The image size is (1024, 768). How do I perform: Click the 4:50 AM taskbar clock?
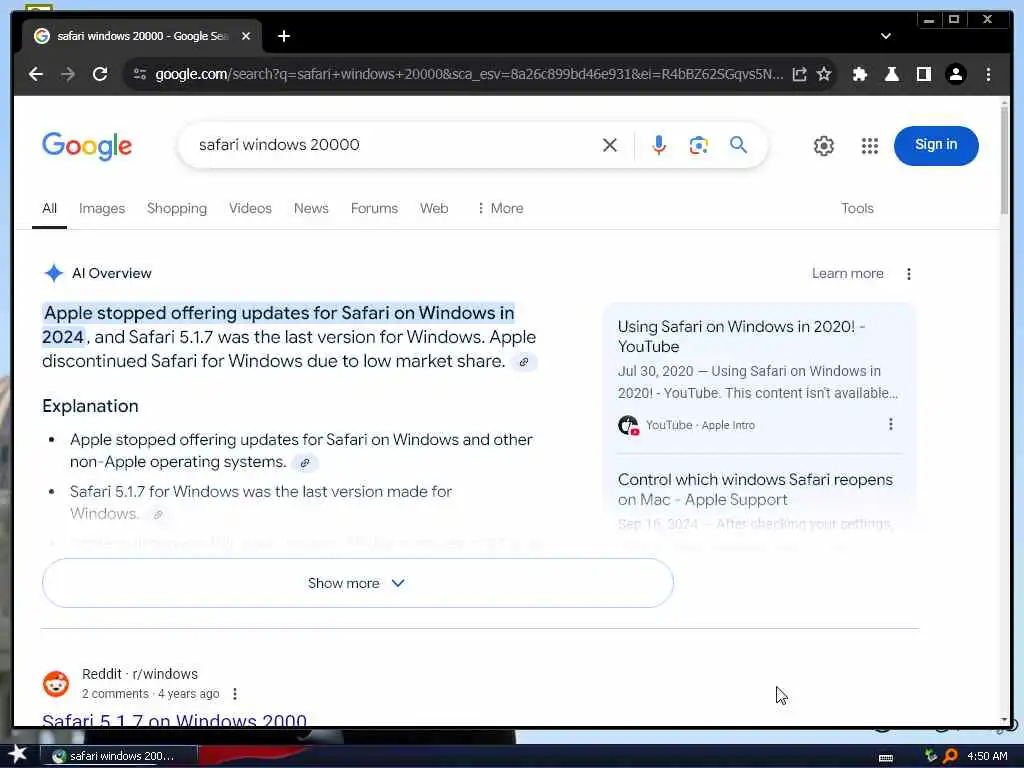pos(987,756)
